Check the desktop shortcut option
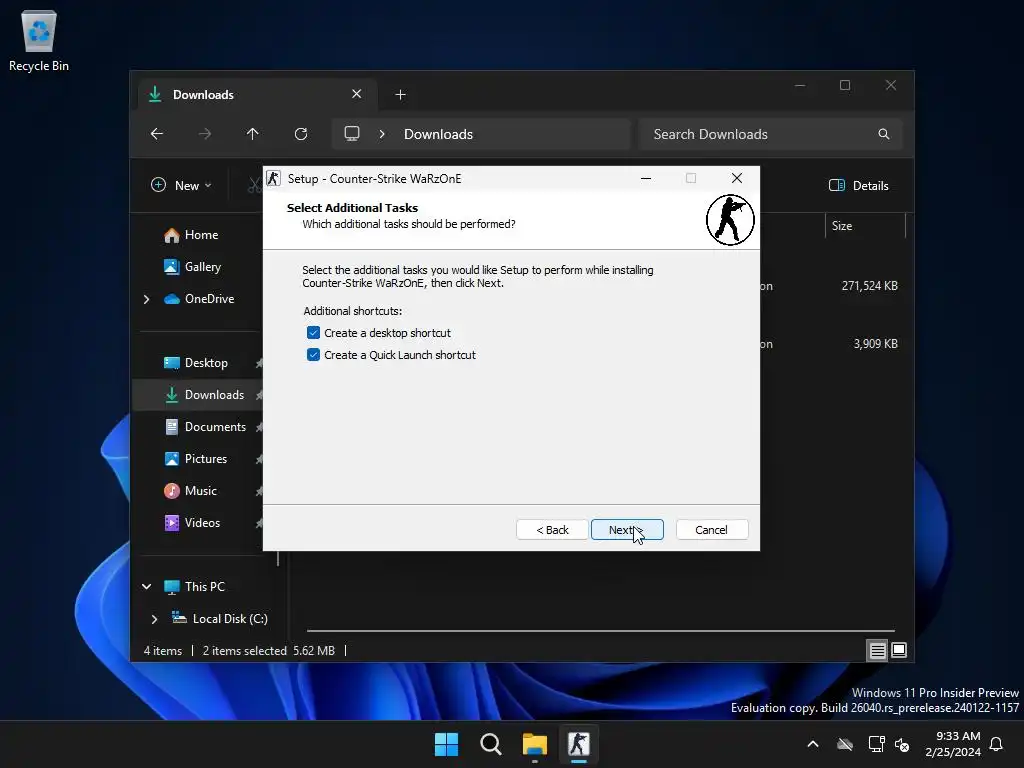Screen dimensions: 1024x768 [313, 333]
